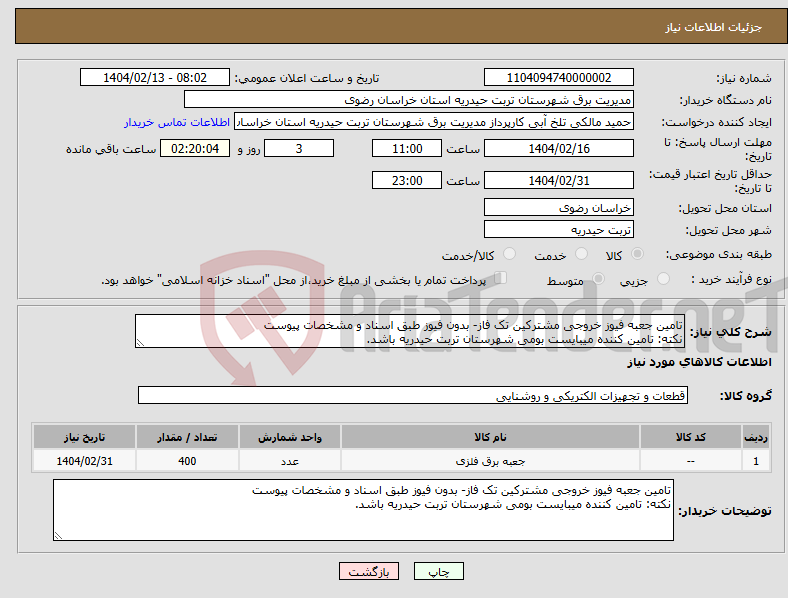This screenshot has width=788, height=598.
Task: Click the announcement date field 1404/02/13 - 08:02
Action: click(155, 78)
